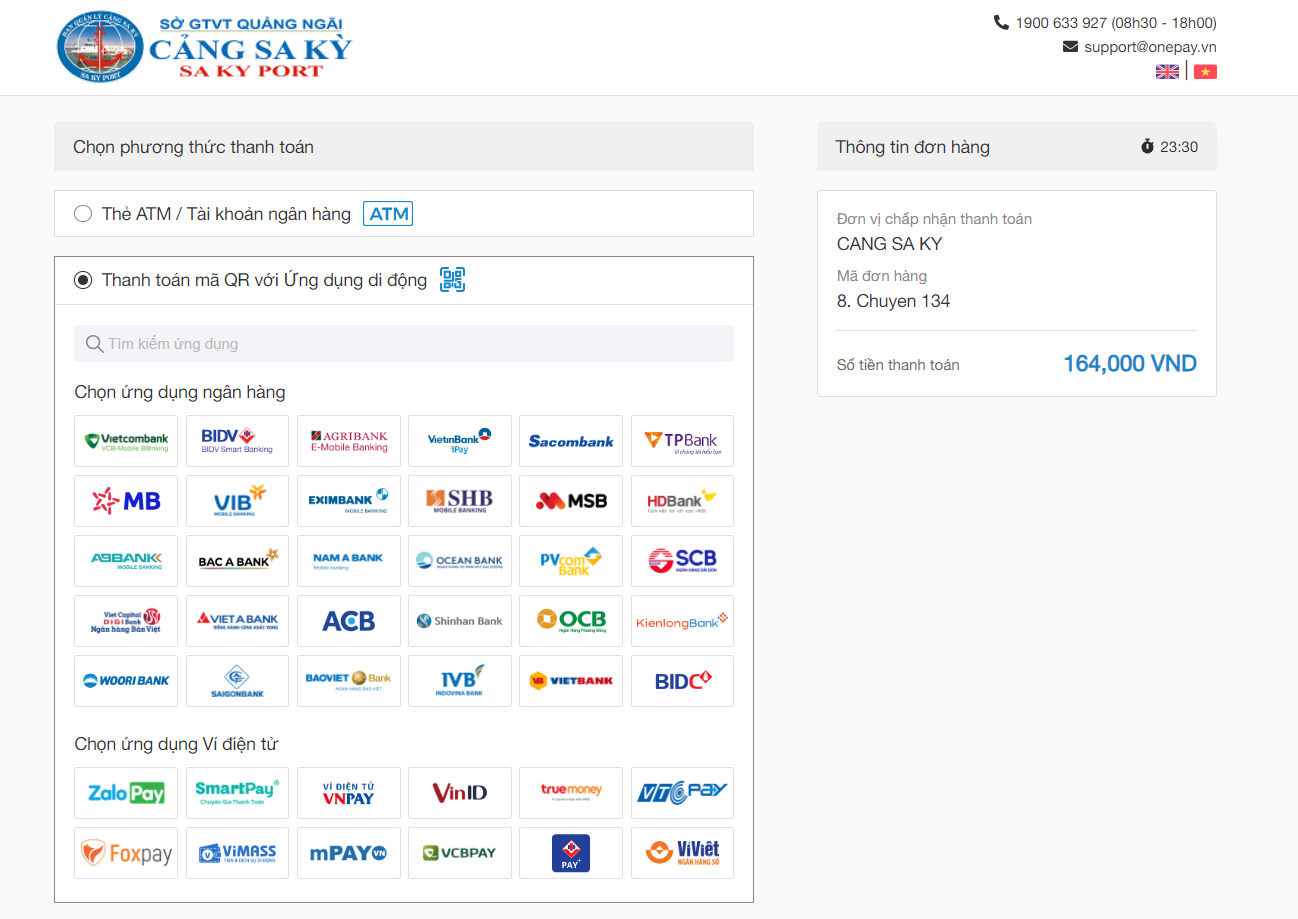Screen dimensions: 1298x919
Task: Pick the TPBank app logo
Action: tap(682, 441)
